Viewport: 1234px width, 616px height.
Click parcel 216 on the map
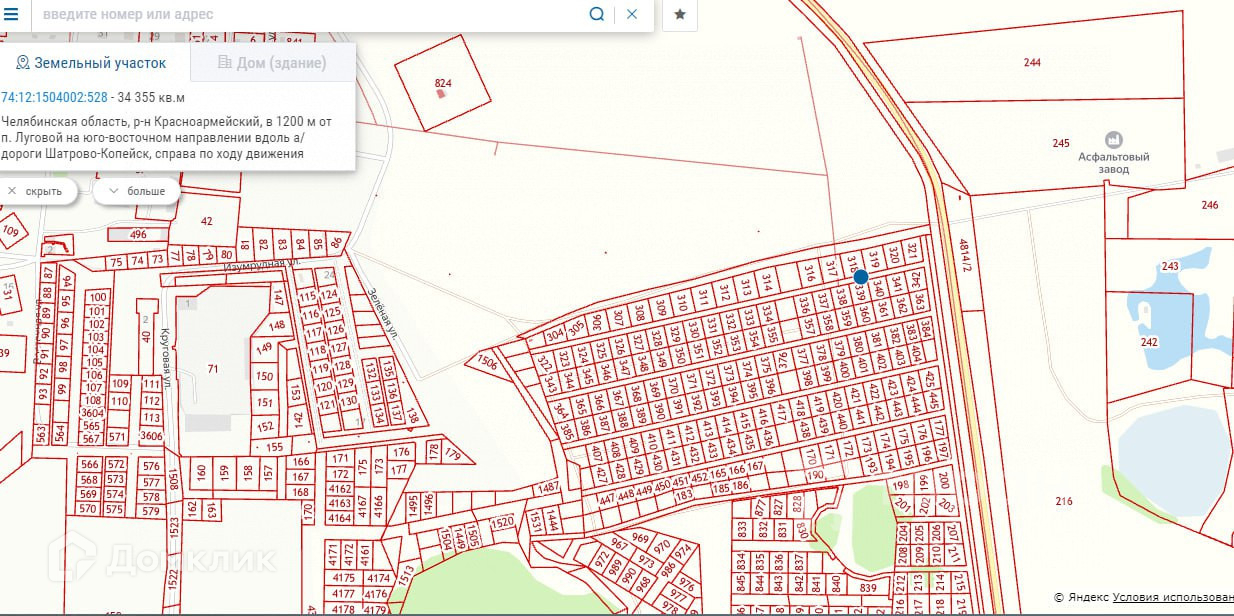click(1064, 501)
